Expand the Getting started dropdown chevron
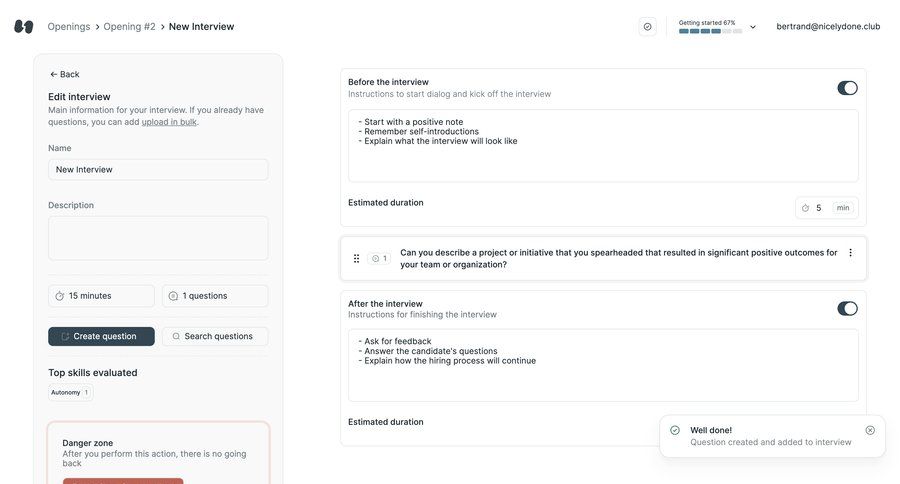 [x=753, y=27]
